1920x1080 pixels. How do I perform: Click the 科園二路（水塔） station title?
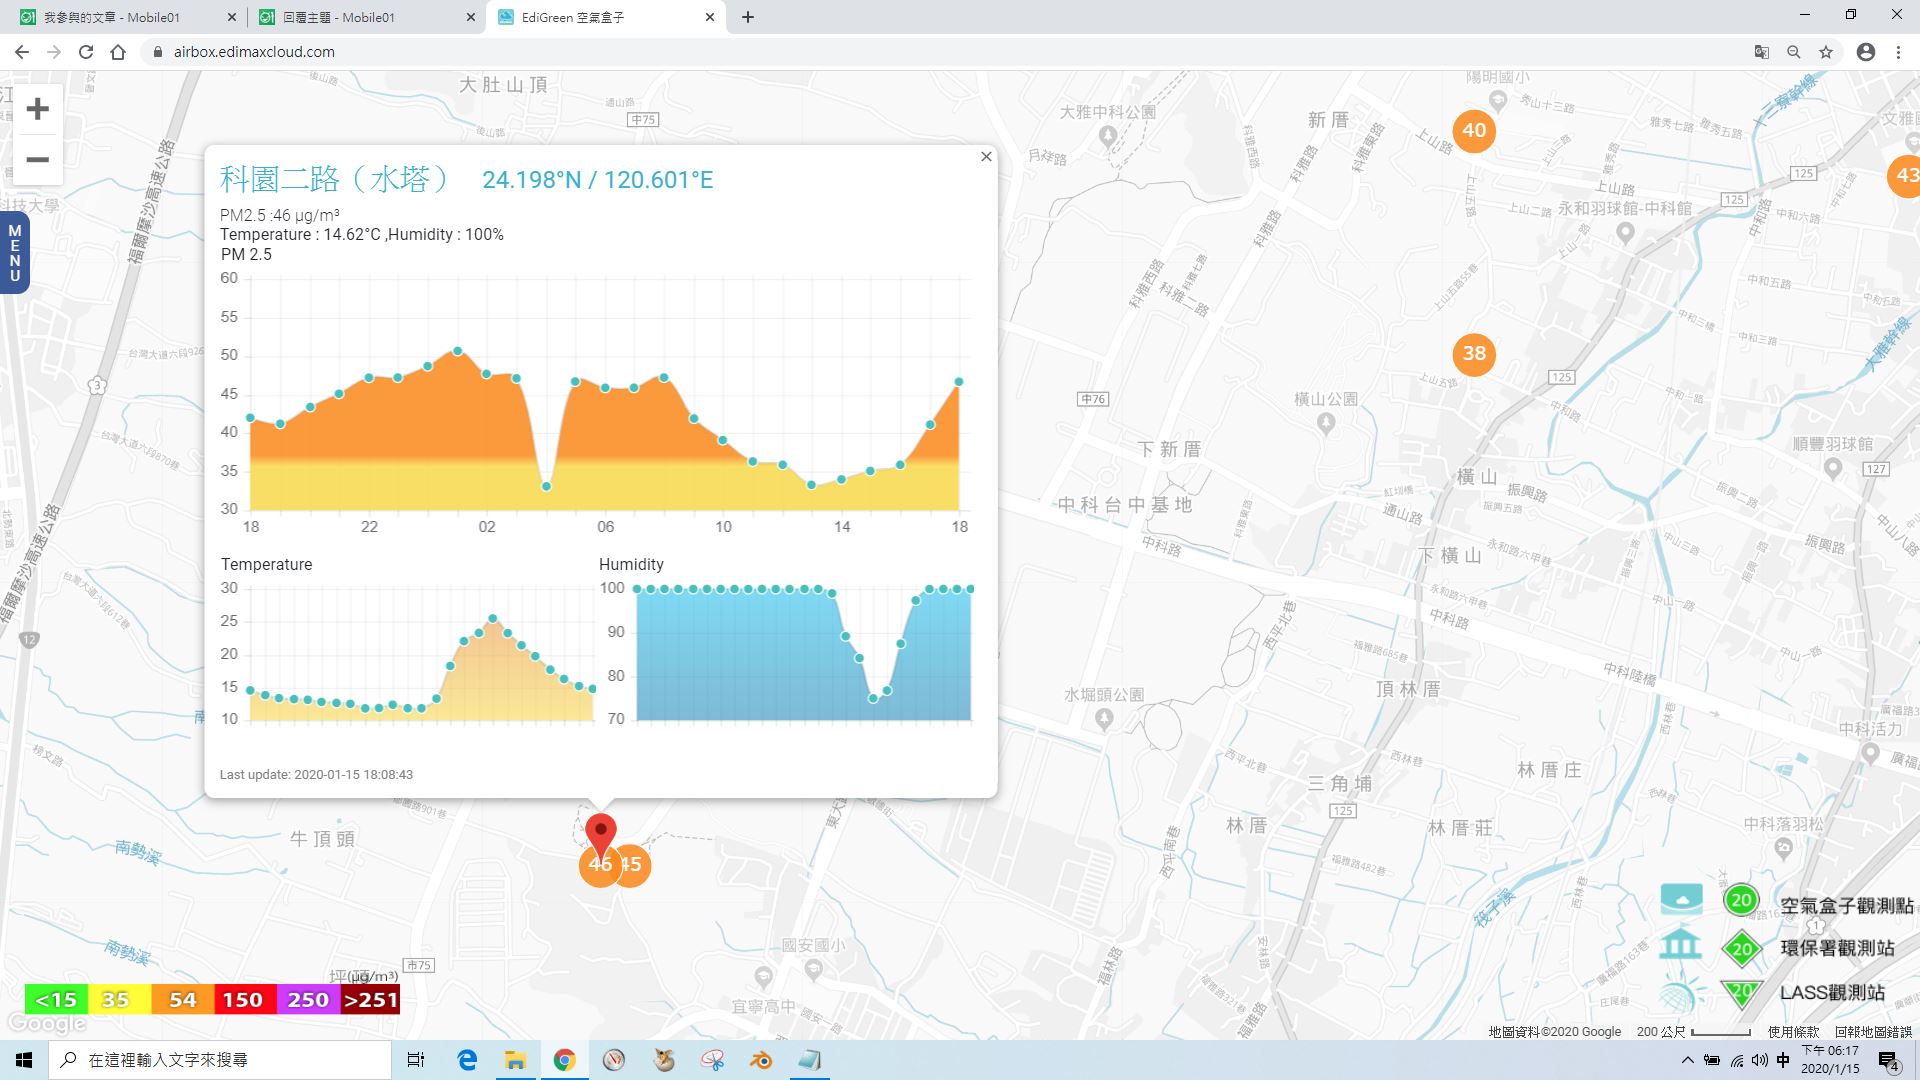coord(335,179)
